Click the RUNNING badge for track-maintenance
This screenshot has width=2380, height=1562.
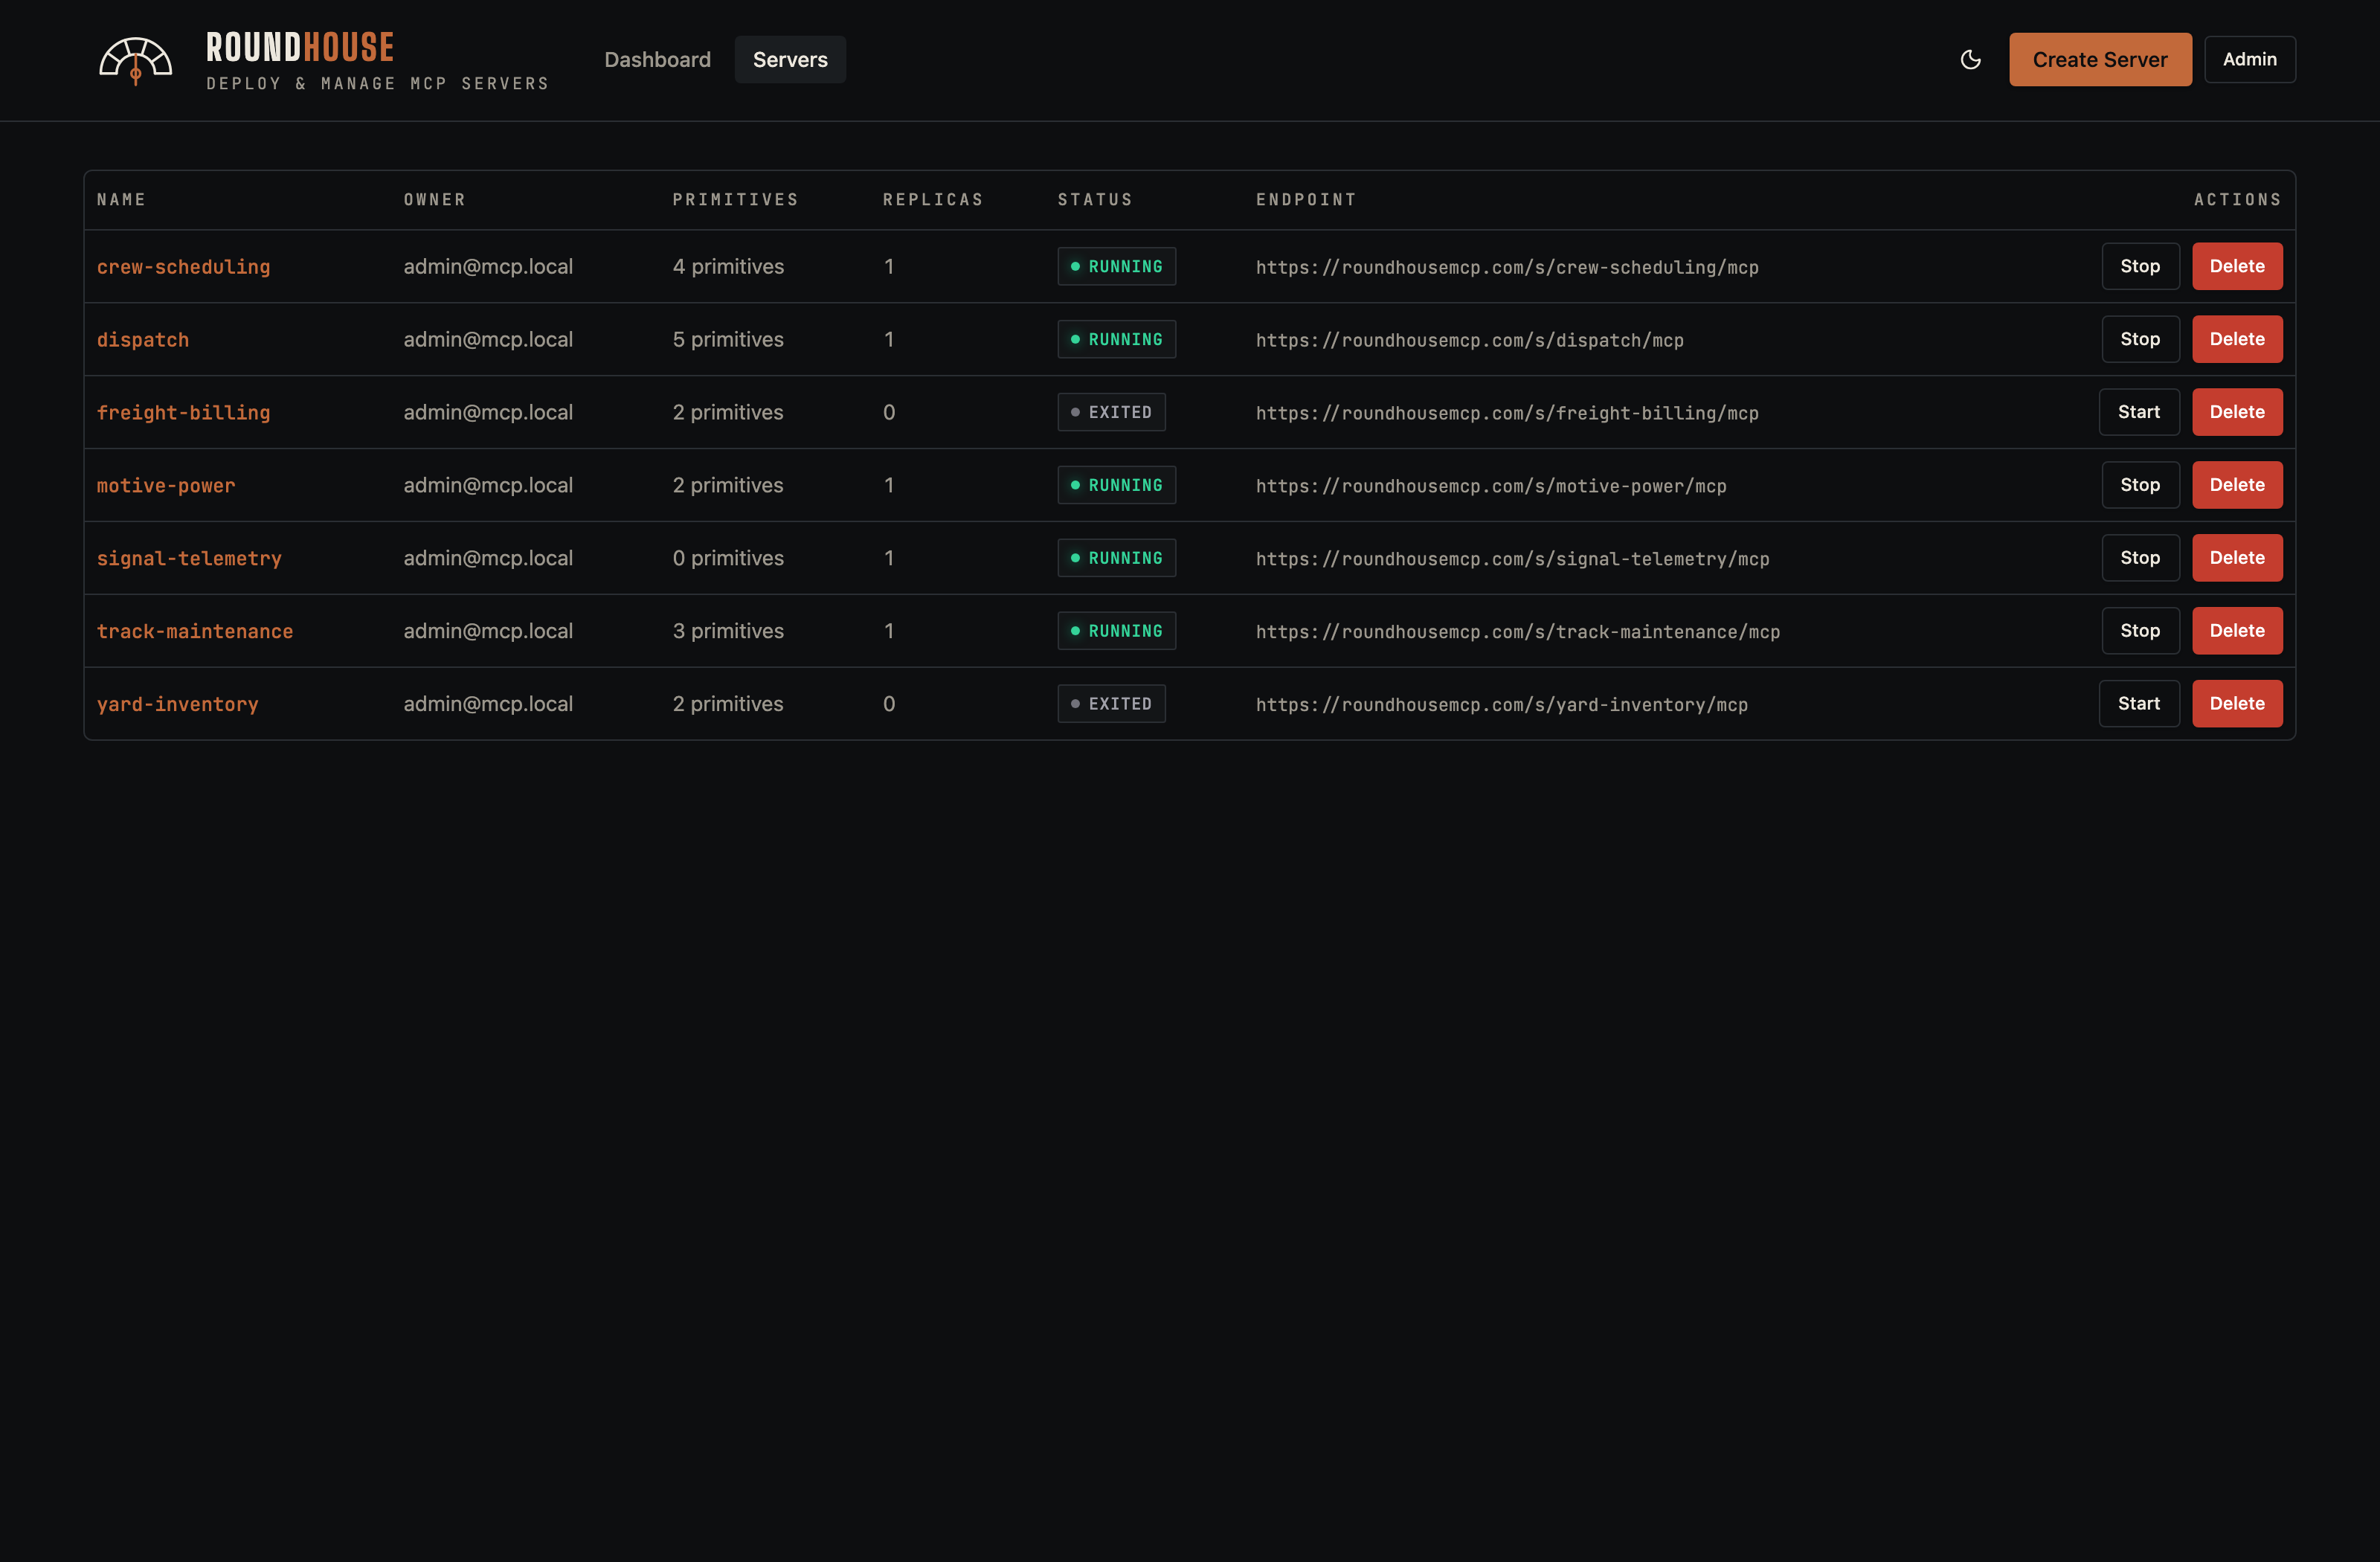coord(1117,631)
